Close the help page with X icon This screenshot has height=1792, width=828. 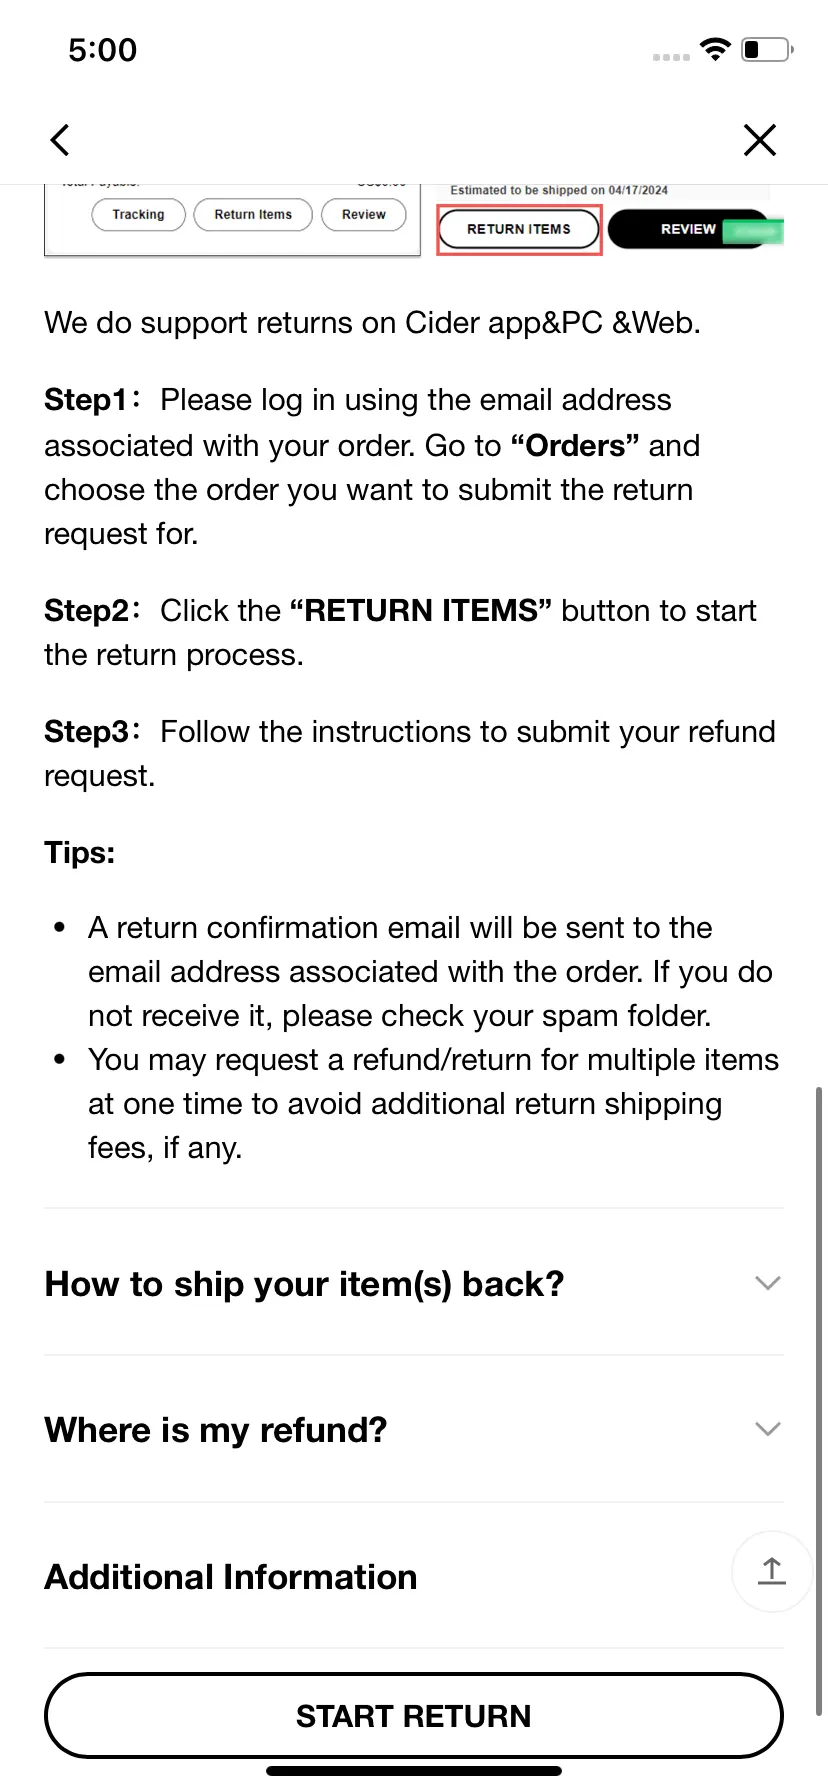[760, 140]
